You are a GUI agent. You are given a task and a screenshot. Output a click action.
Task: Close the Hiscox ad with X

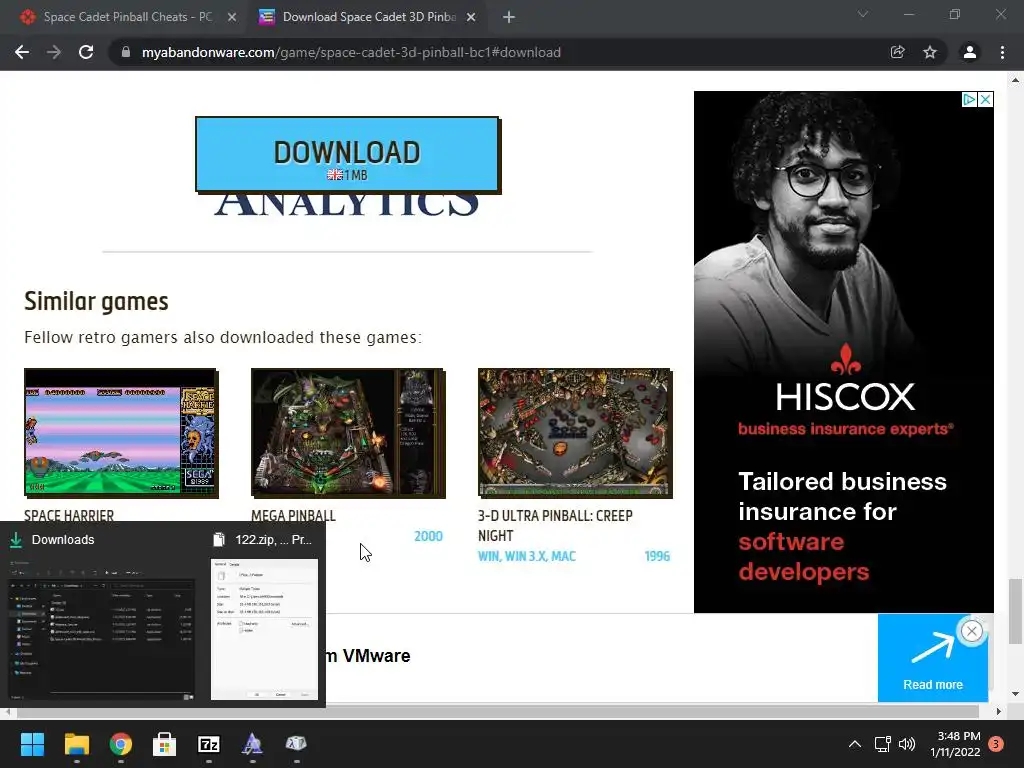[x=985, y=99]
